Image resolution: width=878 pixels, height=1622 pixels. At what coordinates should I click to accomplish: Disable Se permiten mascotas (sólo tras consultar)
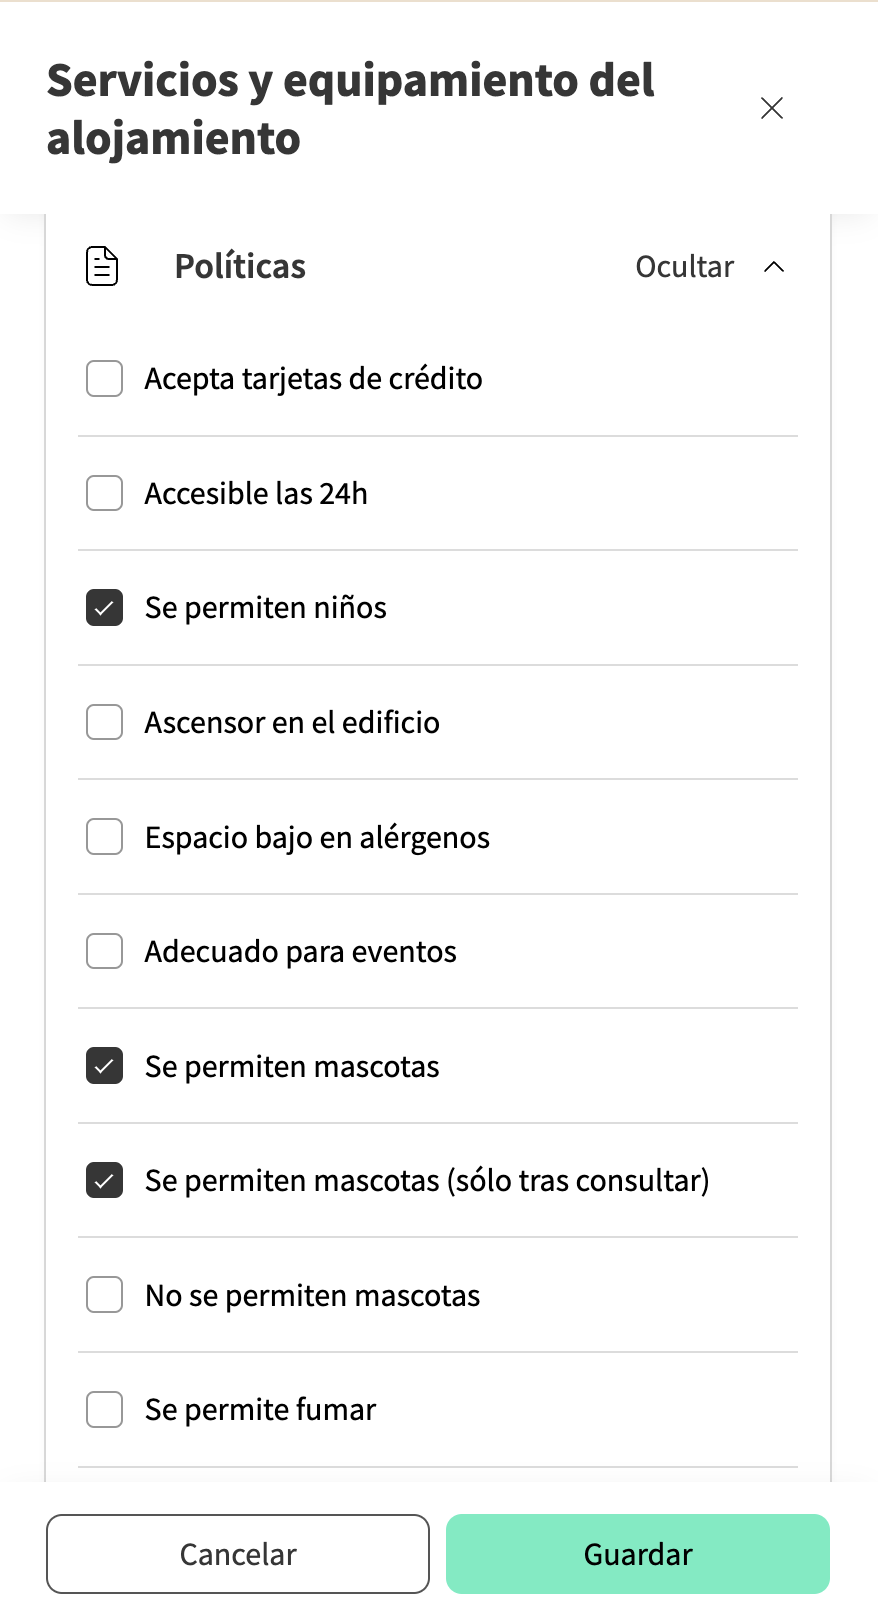pyautogui.click(x=105, y=1180)
